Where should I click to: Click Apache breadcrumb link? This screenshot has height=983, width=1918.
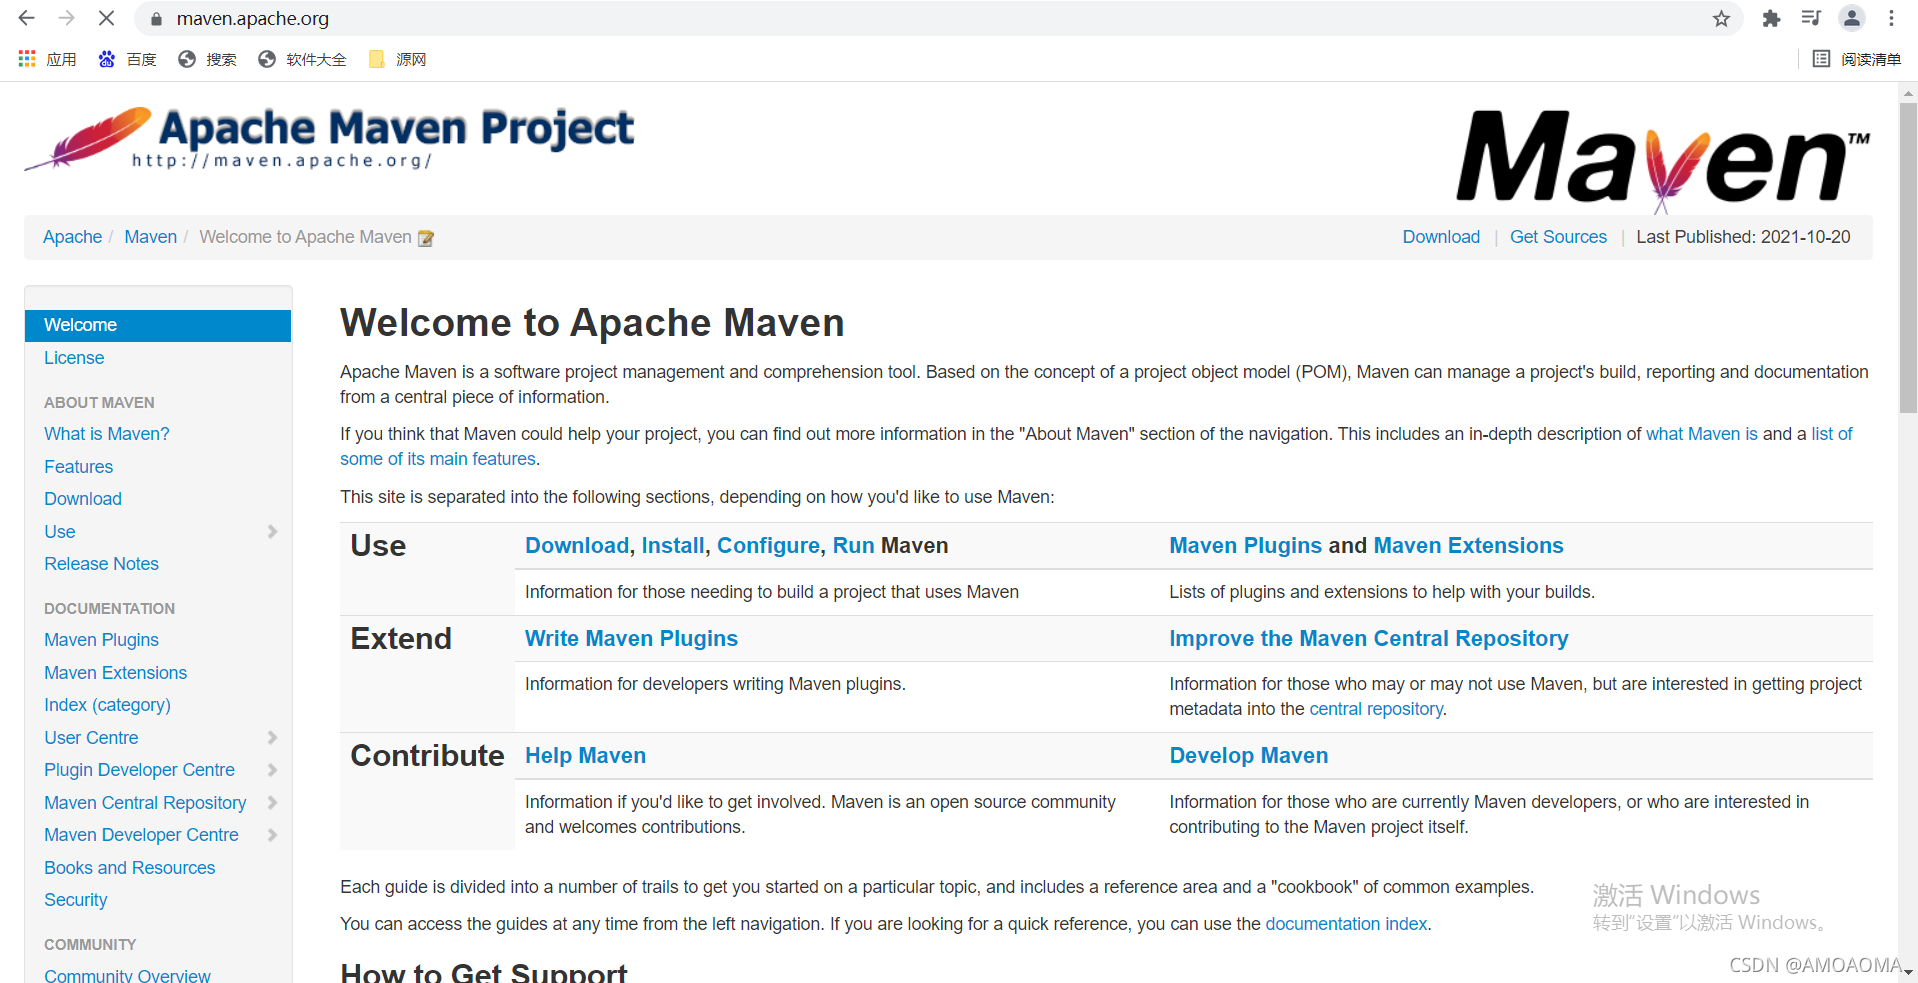click(72, 237)
